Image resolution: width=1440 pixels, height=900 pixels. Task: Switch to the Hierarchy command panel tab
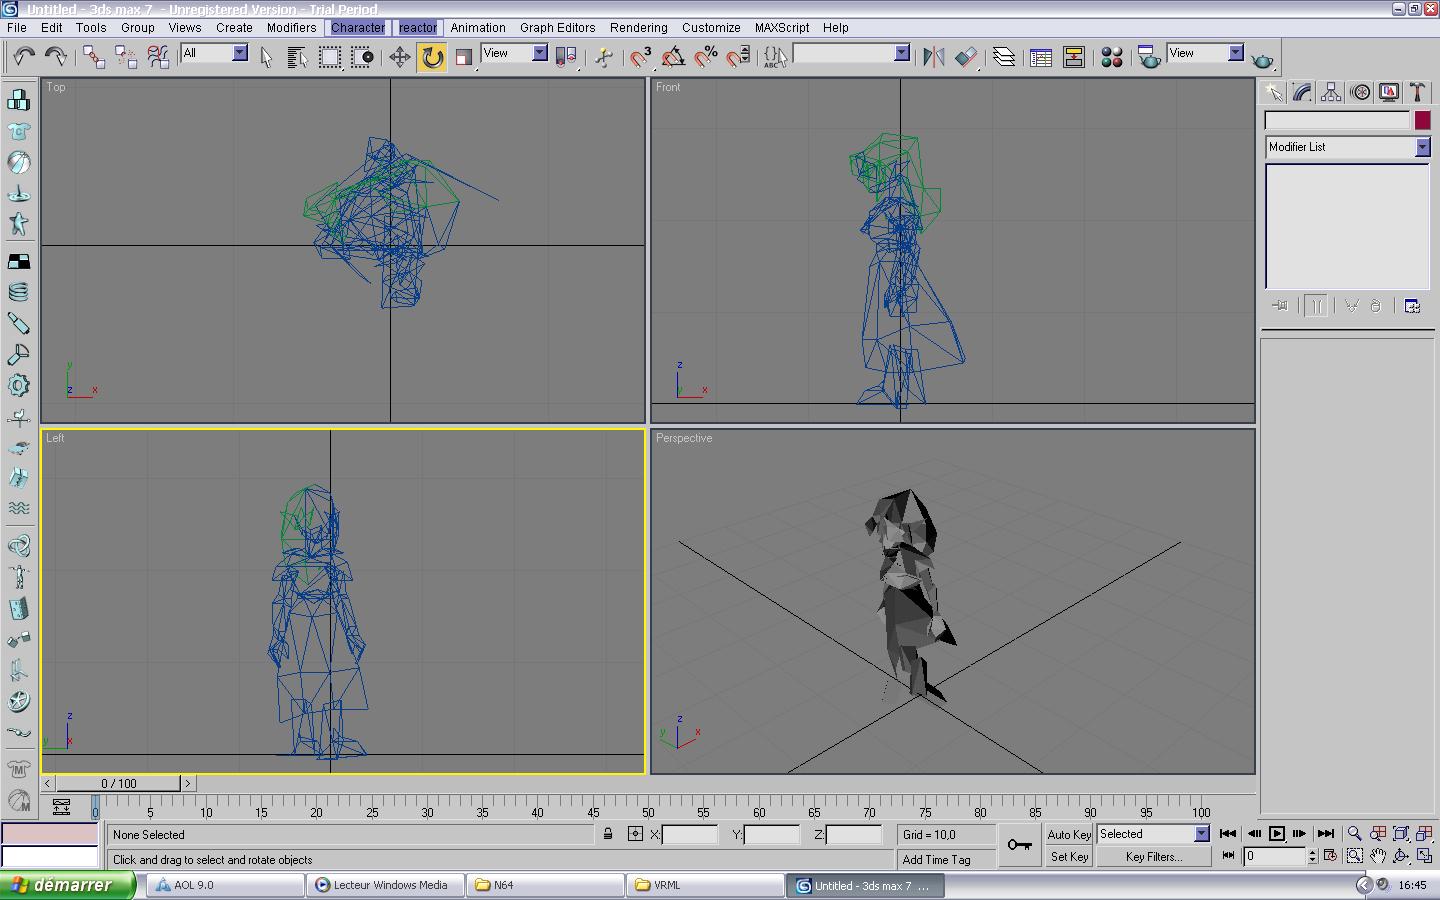tap(1331, 92)
